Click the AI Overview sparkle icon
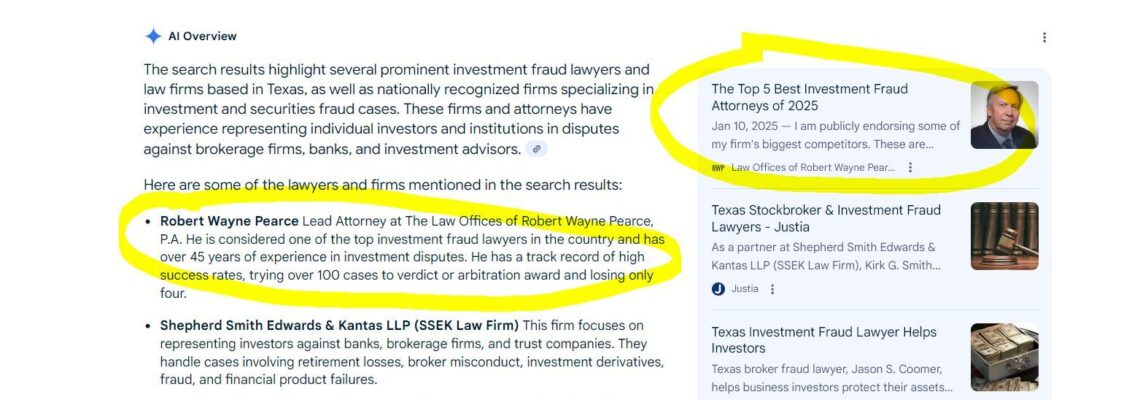Screen dimensions: 1140x400 click(x=153, y=36)
